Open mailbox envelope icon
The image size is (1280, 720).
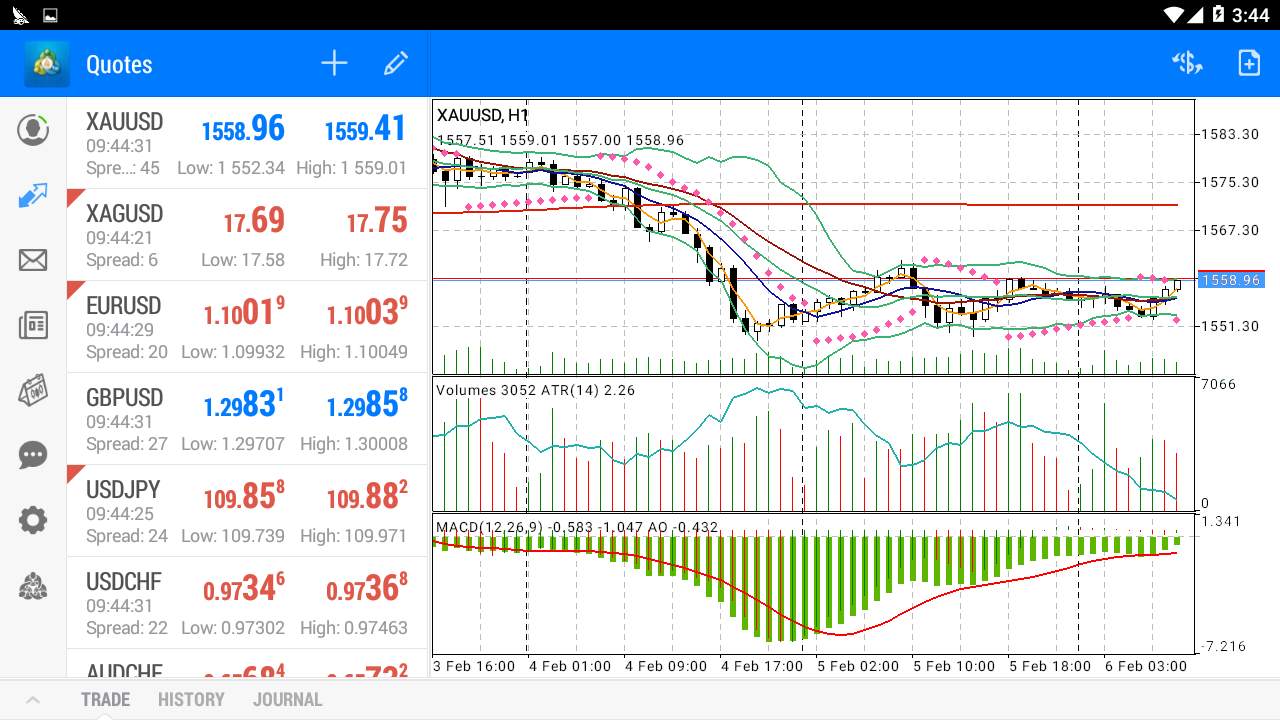point(33,261)
